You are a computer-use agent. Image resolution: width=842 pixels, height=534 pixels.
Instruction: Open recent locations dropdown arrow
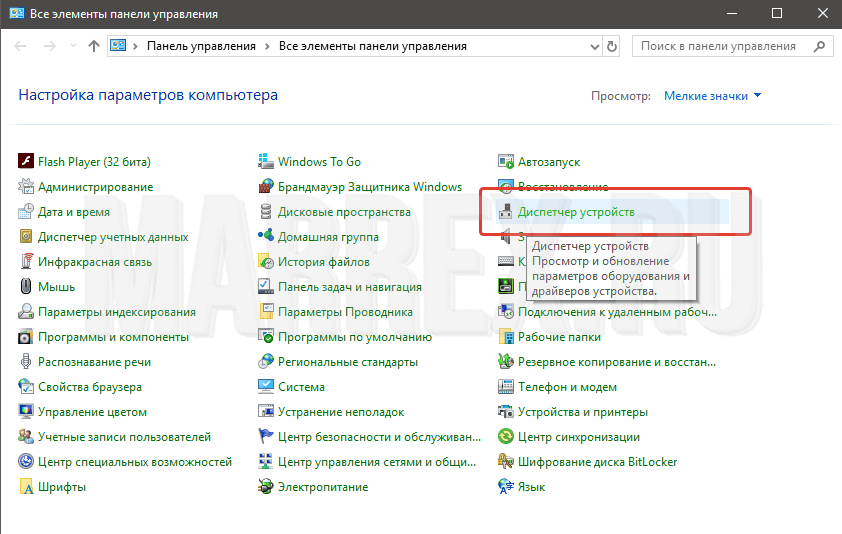[x=74, y=46]
